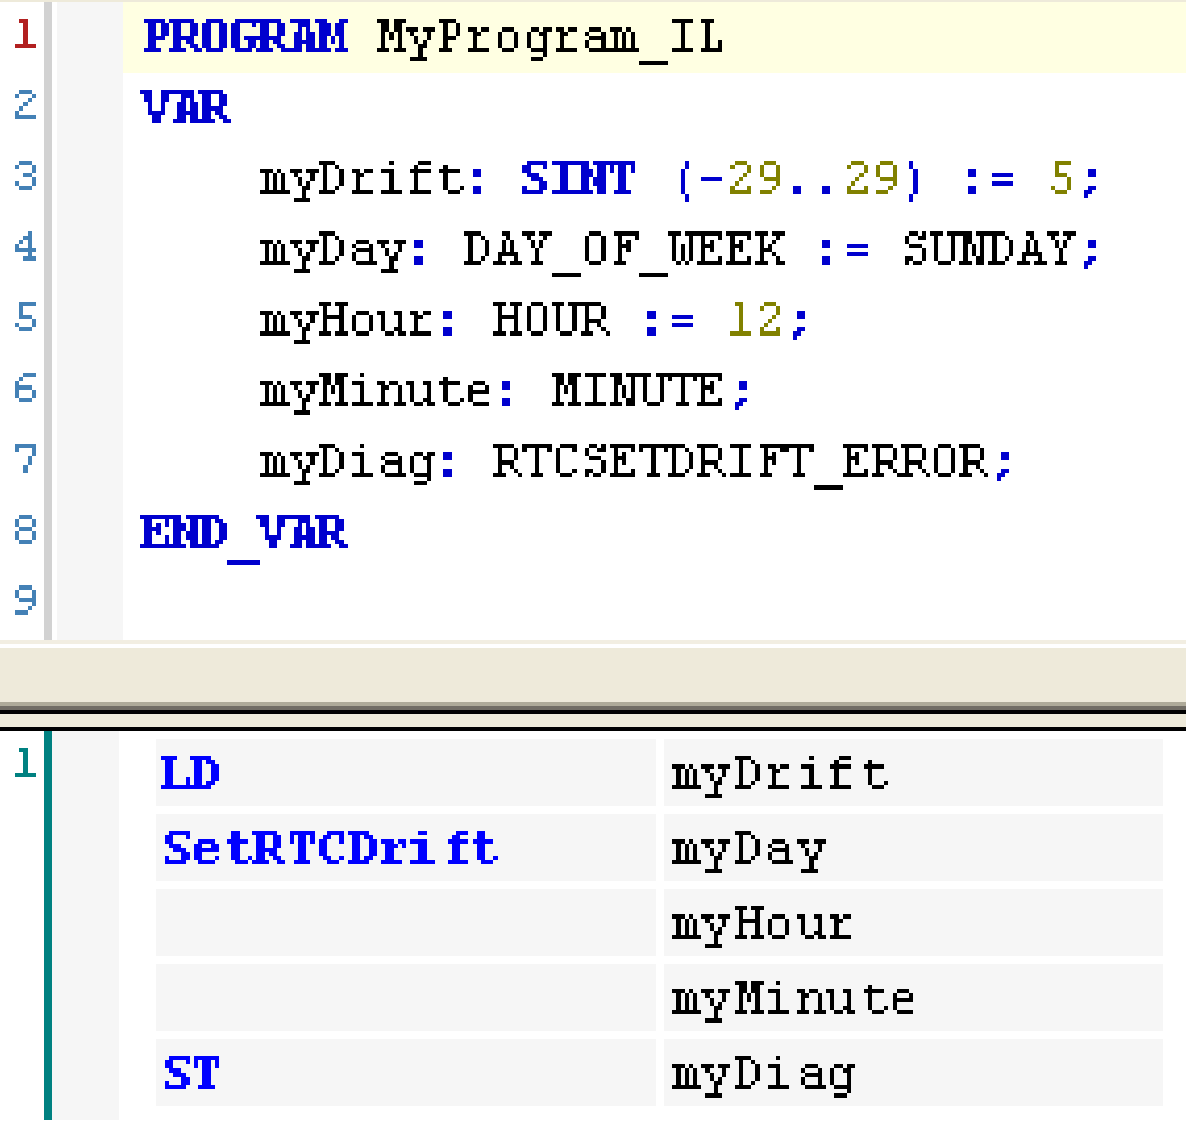Place cursor on the VAR keyword
1188x1121 pixels.
pyautogui.click(x=186, y=108)
